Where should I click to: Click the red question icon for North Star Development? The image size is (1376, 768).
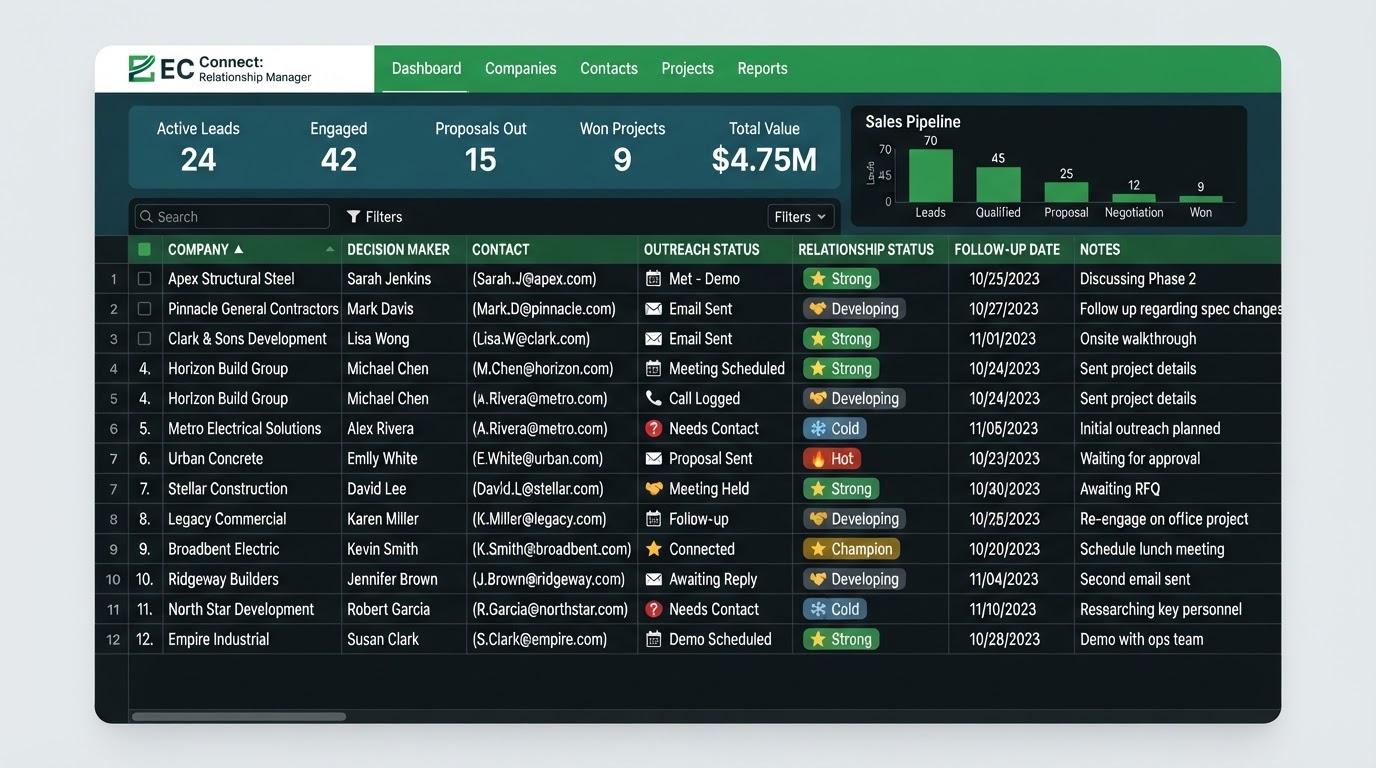[654, 609]
